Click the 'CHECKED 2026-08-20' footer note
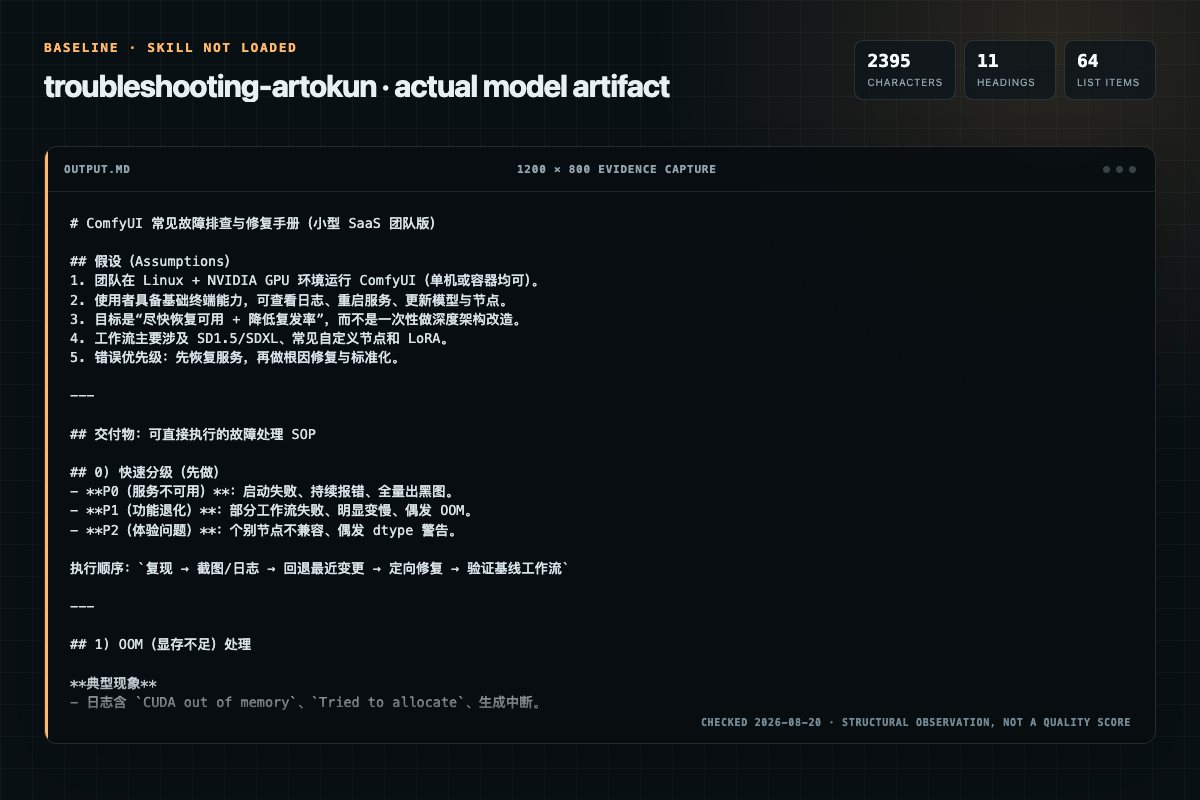The height and width of the screenshot is (800, 1200). click(915, 722)
